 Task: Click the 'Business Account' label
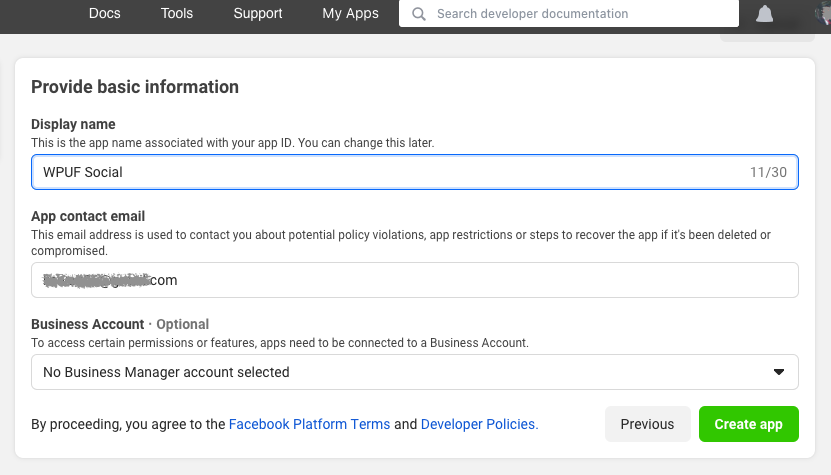tap(87, 324)
